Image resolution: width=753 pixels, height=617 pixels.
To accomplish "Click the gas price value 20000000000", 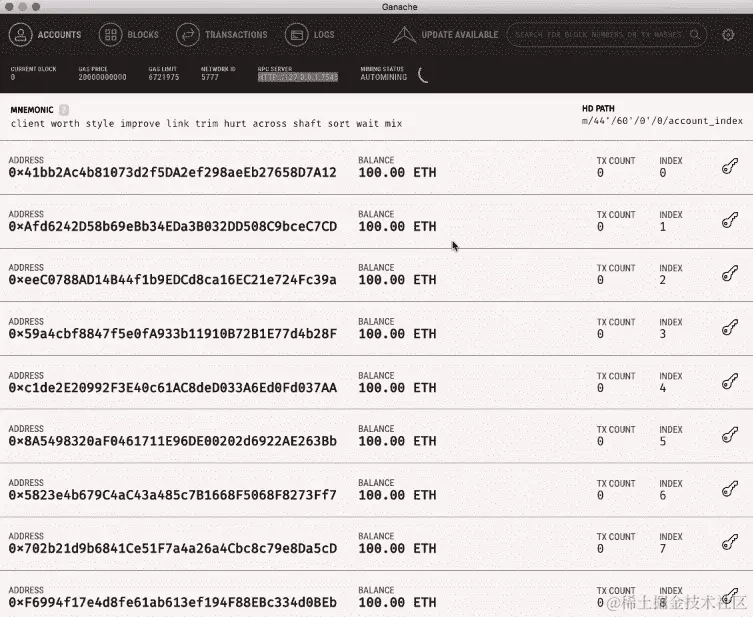I will [x=102, y=77].
